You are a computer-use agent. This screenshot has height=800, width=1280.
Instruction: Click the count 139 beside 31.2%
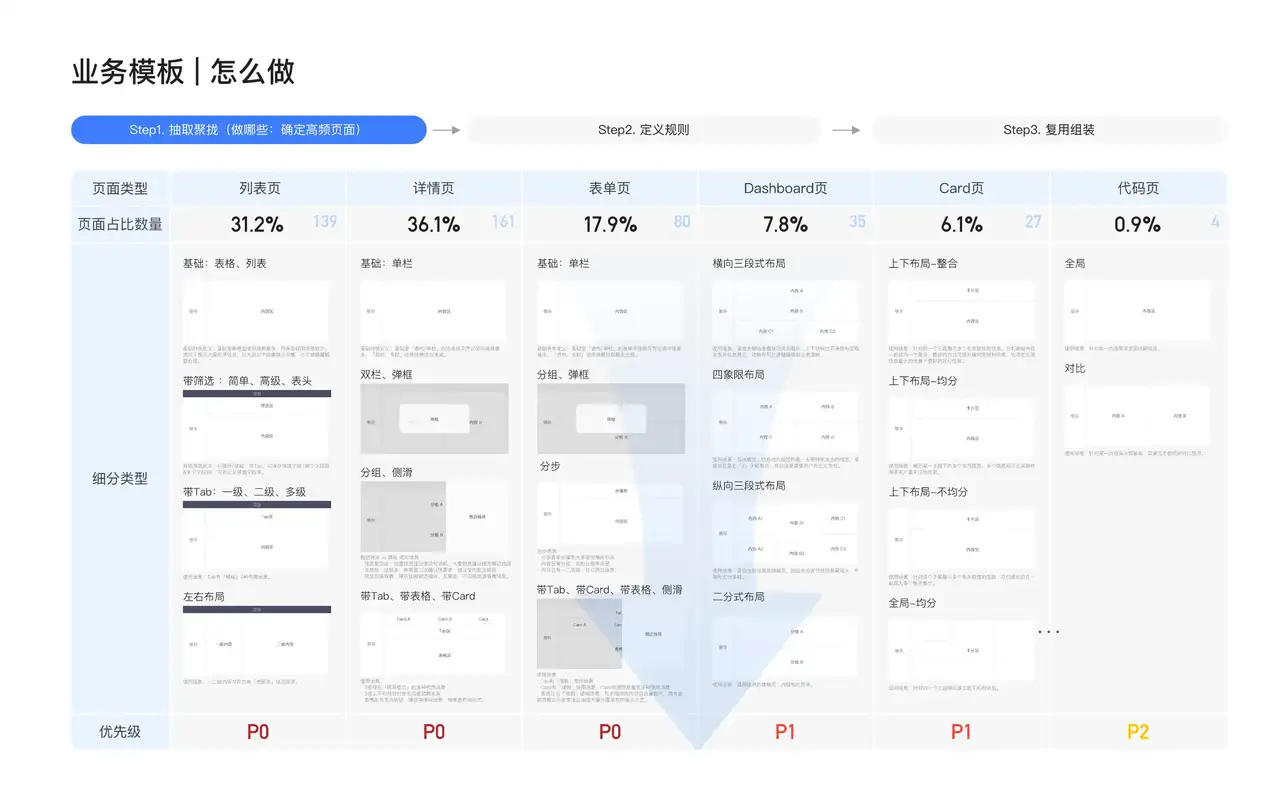click(325, 221)
